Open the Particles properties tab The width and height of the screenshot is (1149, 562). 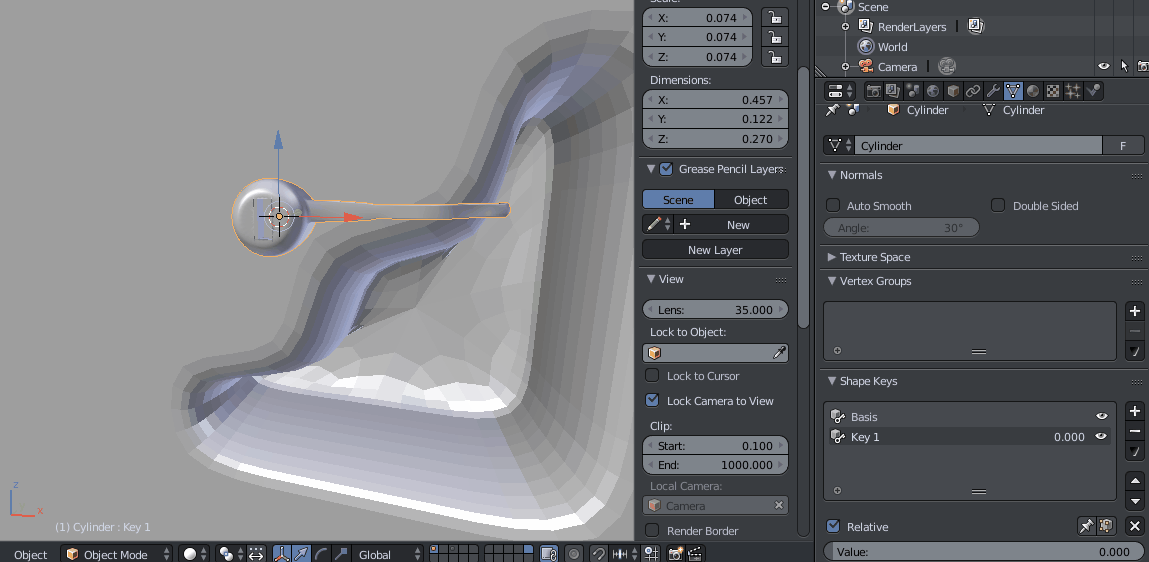pyautogui.click(x=1073, y=91)
